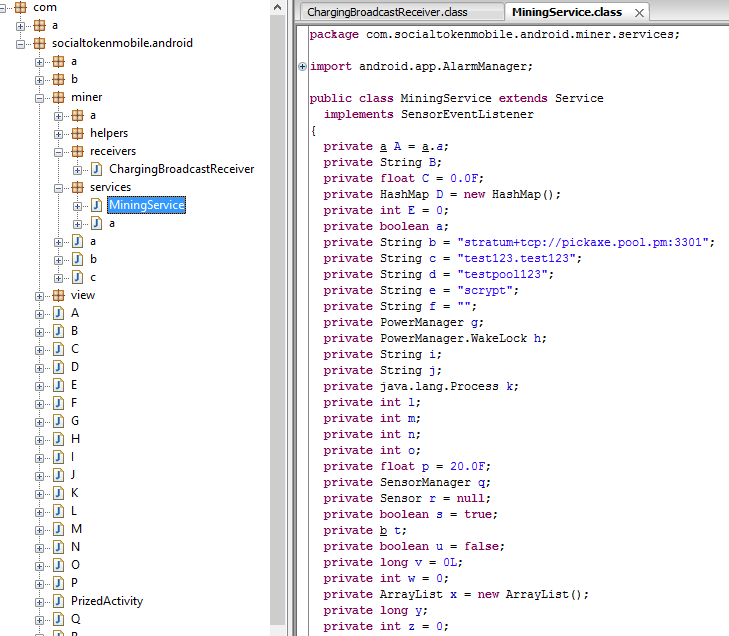Click the package declaration line
The width and height of the screenshot is (729, 636).
[495, 34]
